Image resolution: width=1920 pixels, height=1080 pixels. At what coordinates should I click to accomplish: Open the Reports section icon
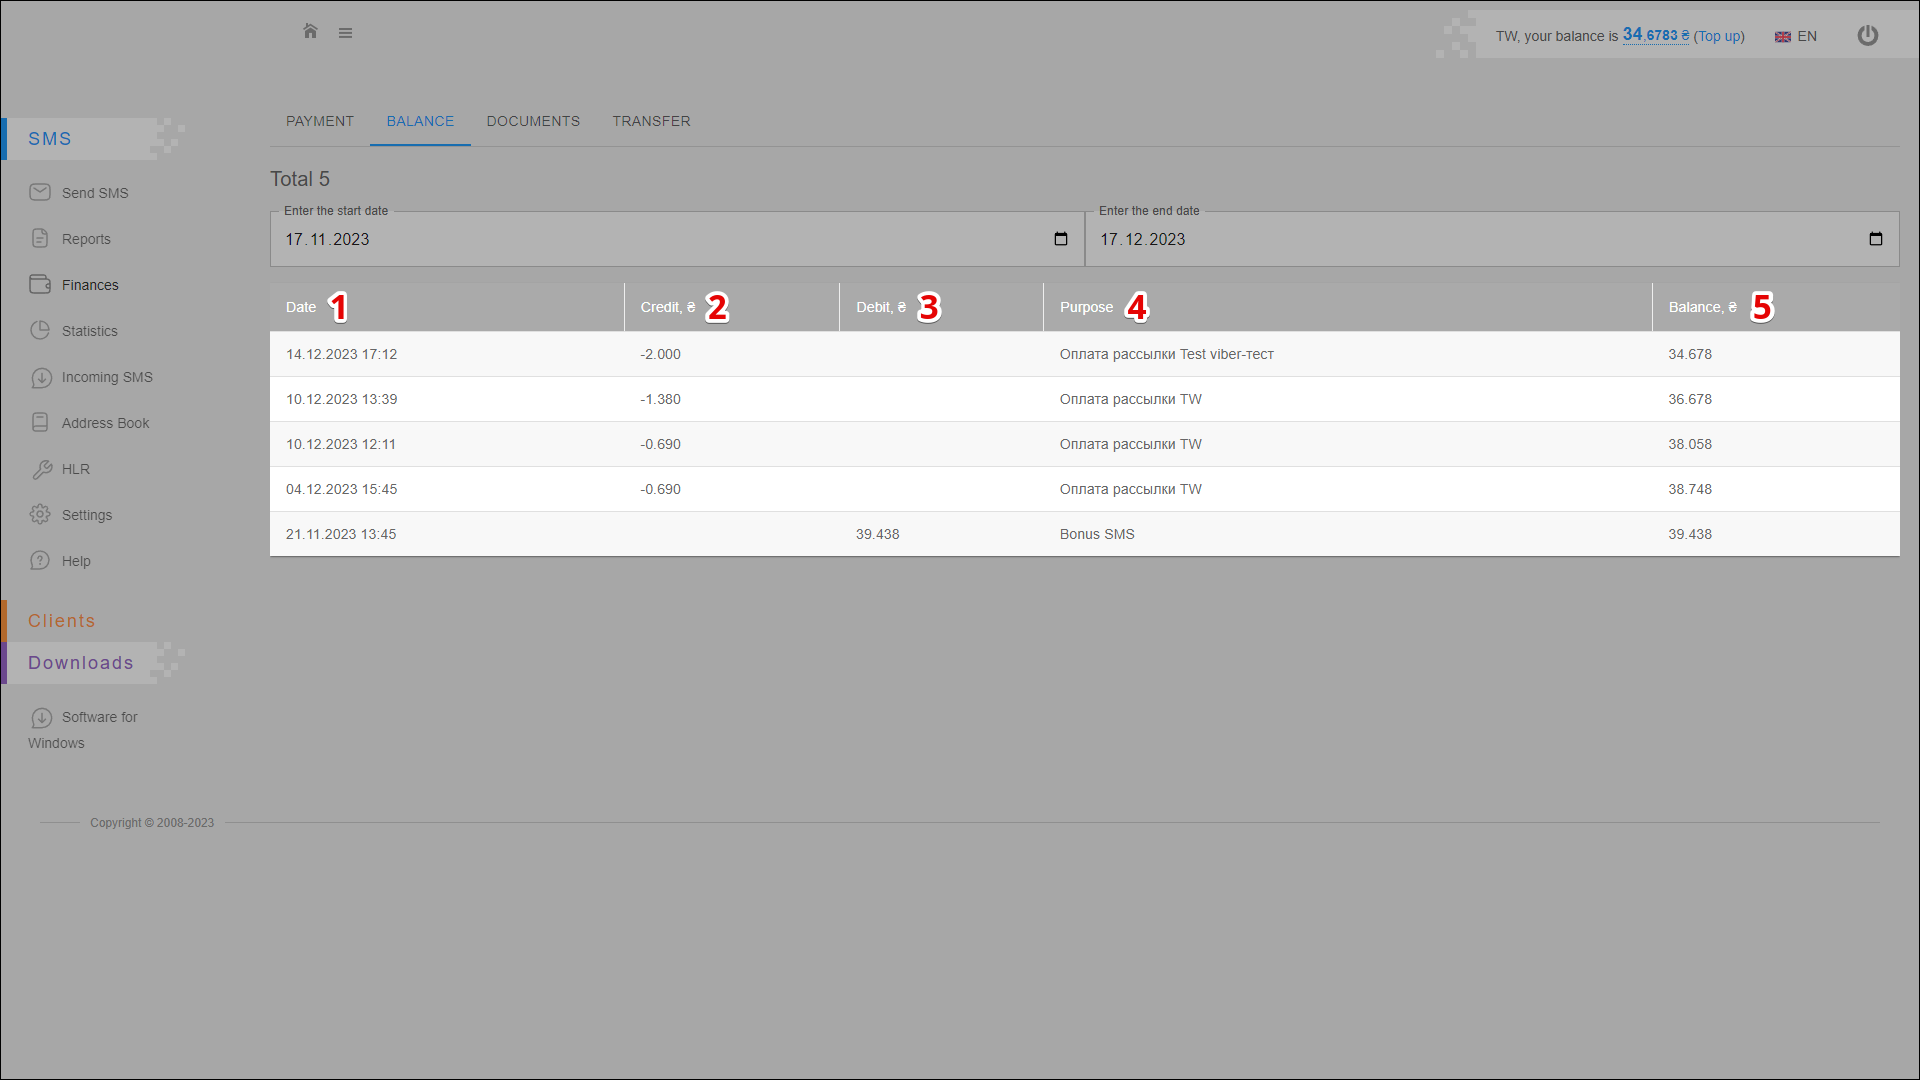[x=40, y=238]
